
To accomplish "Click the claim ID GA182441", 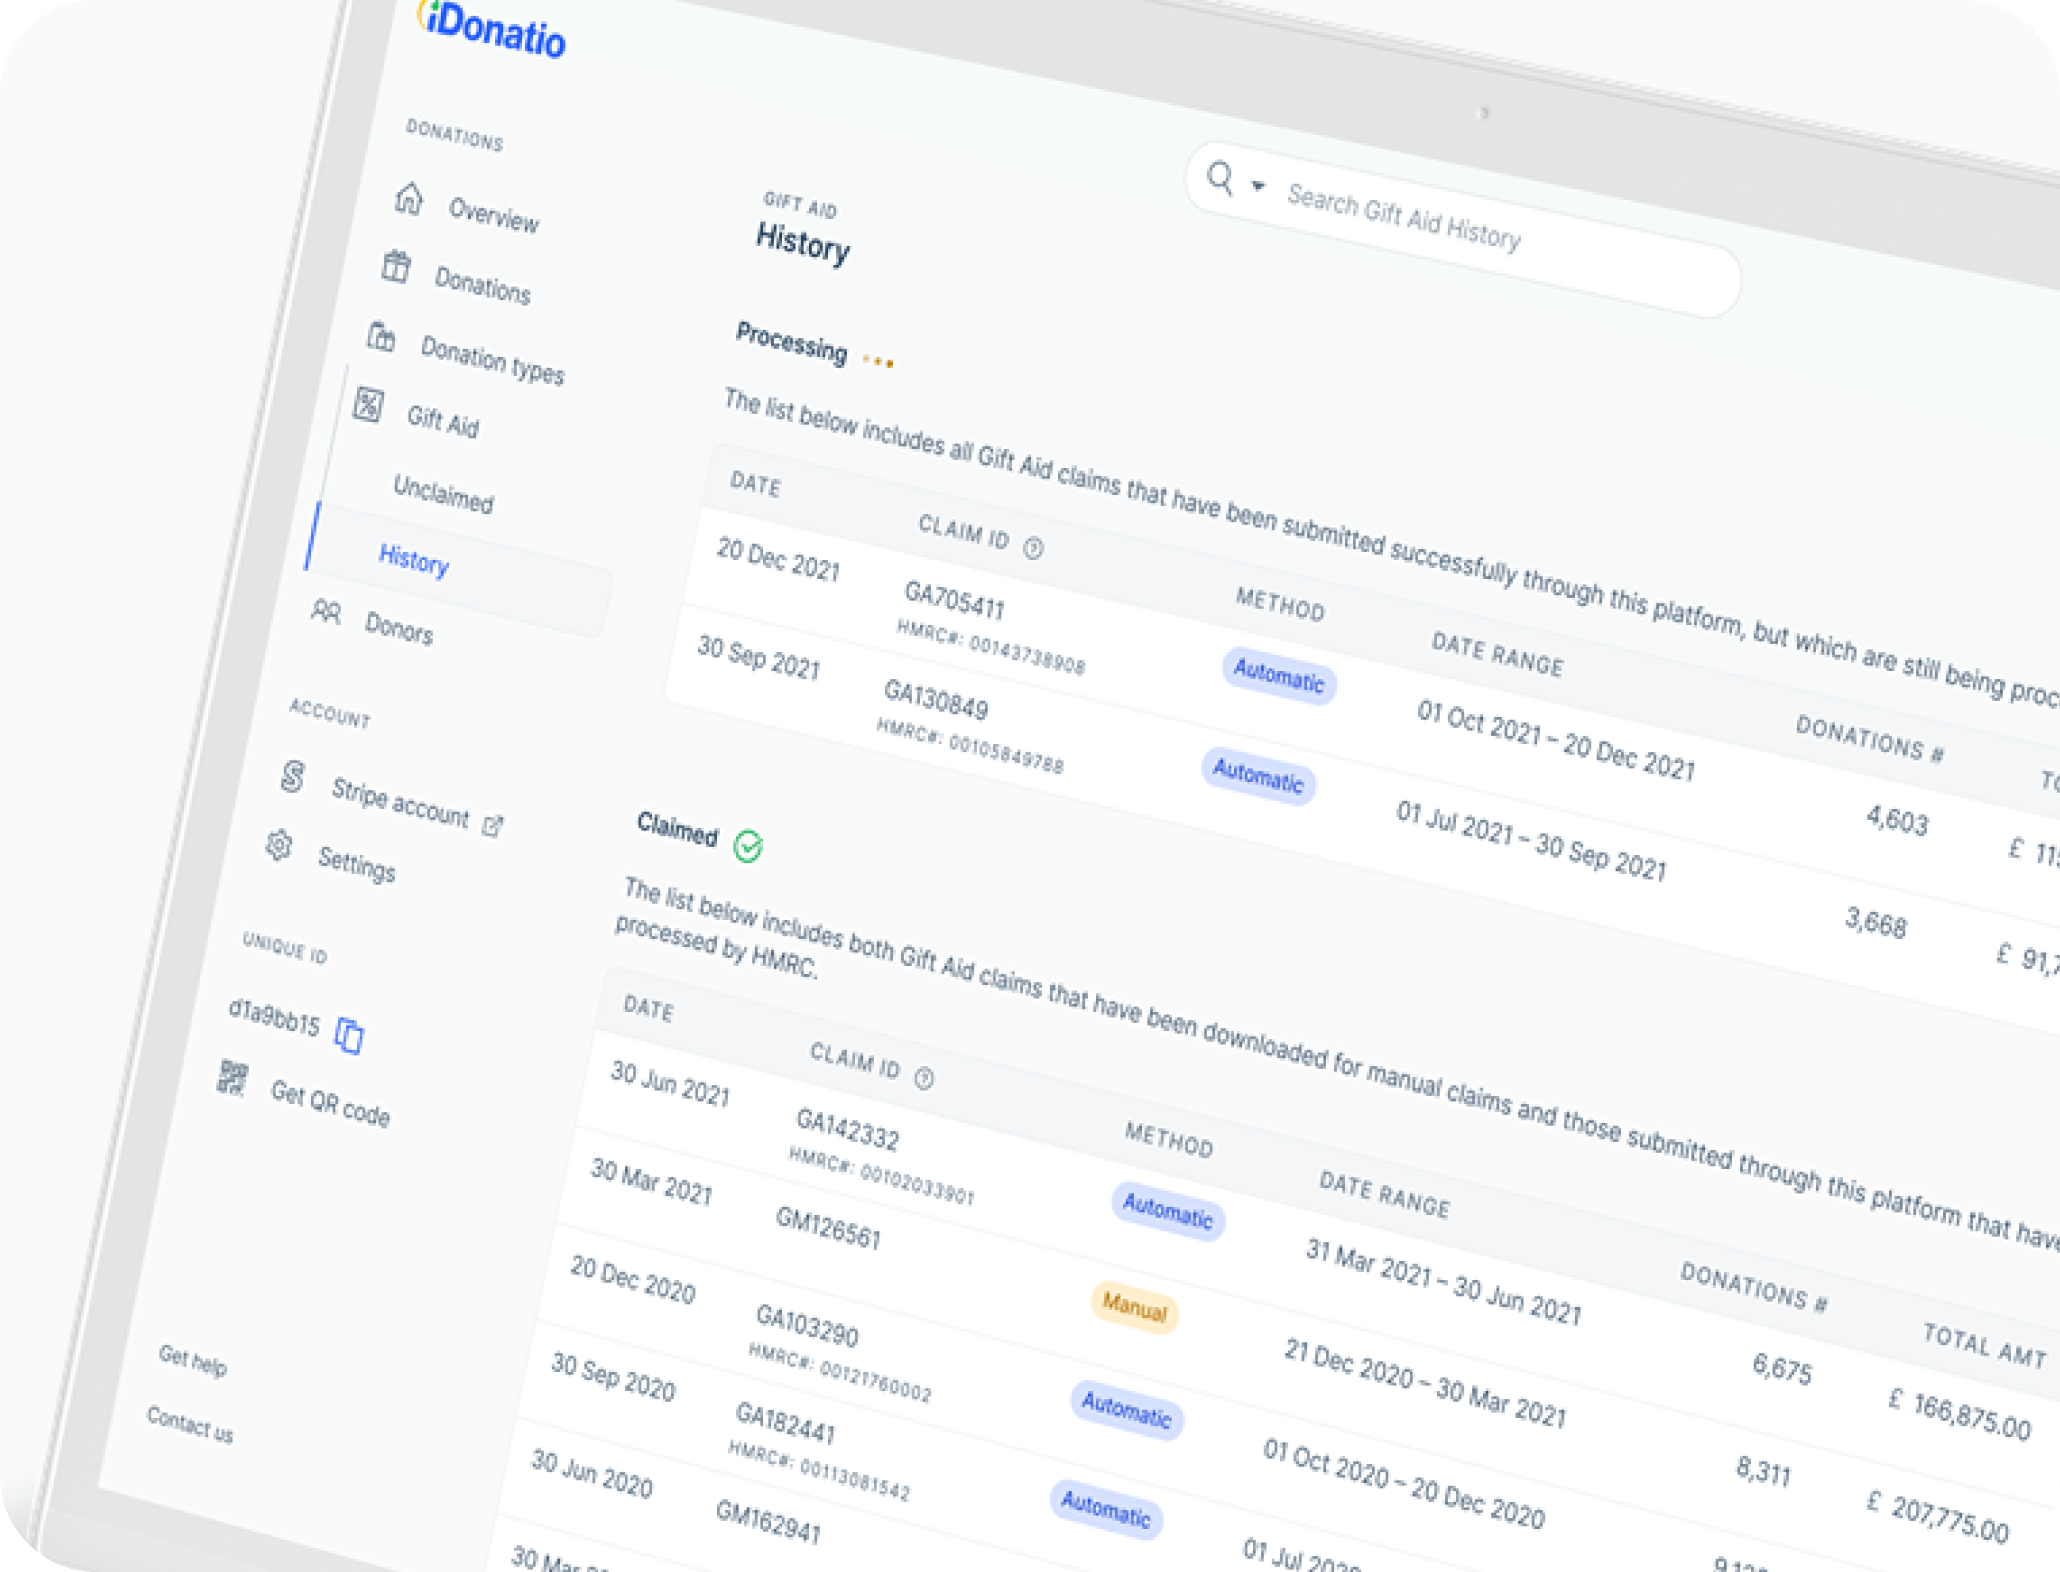I will coord(785,1423).
